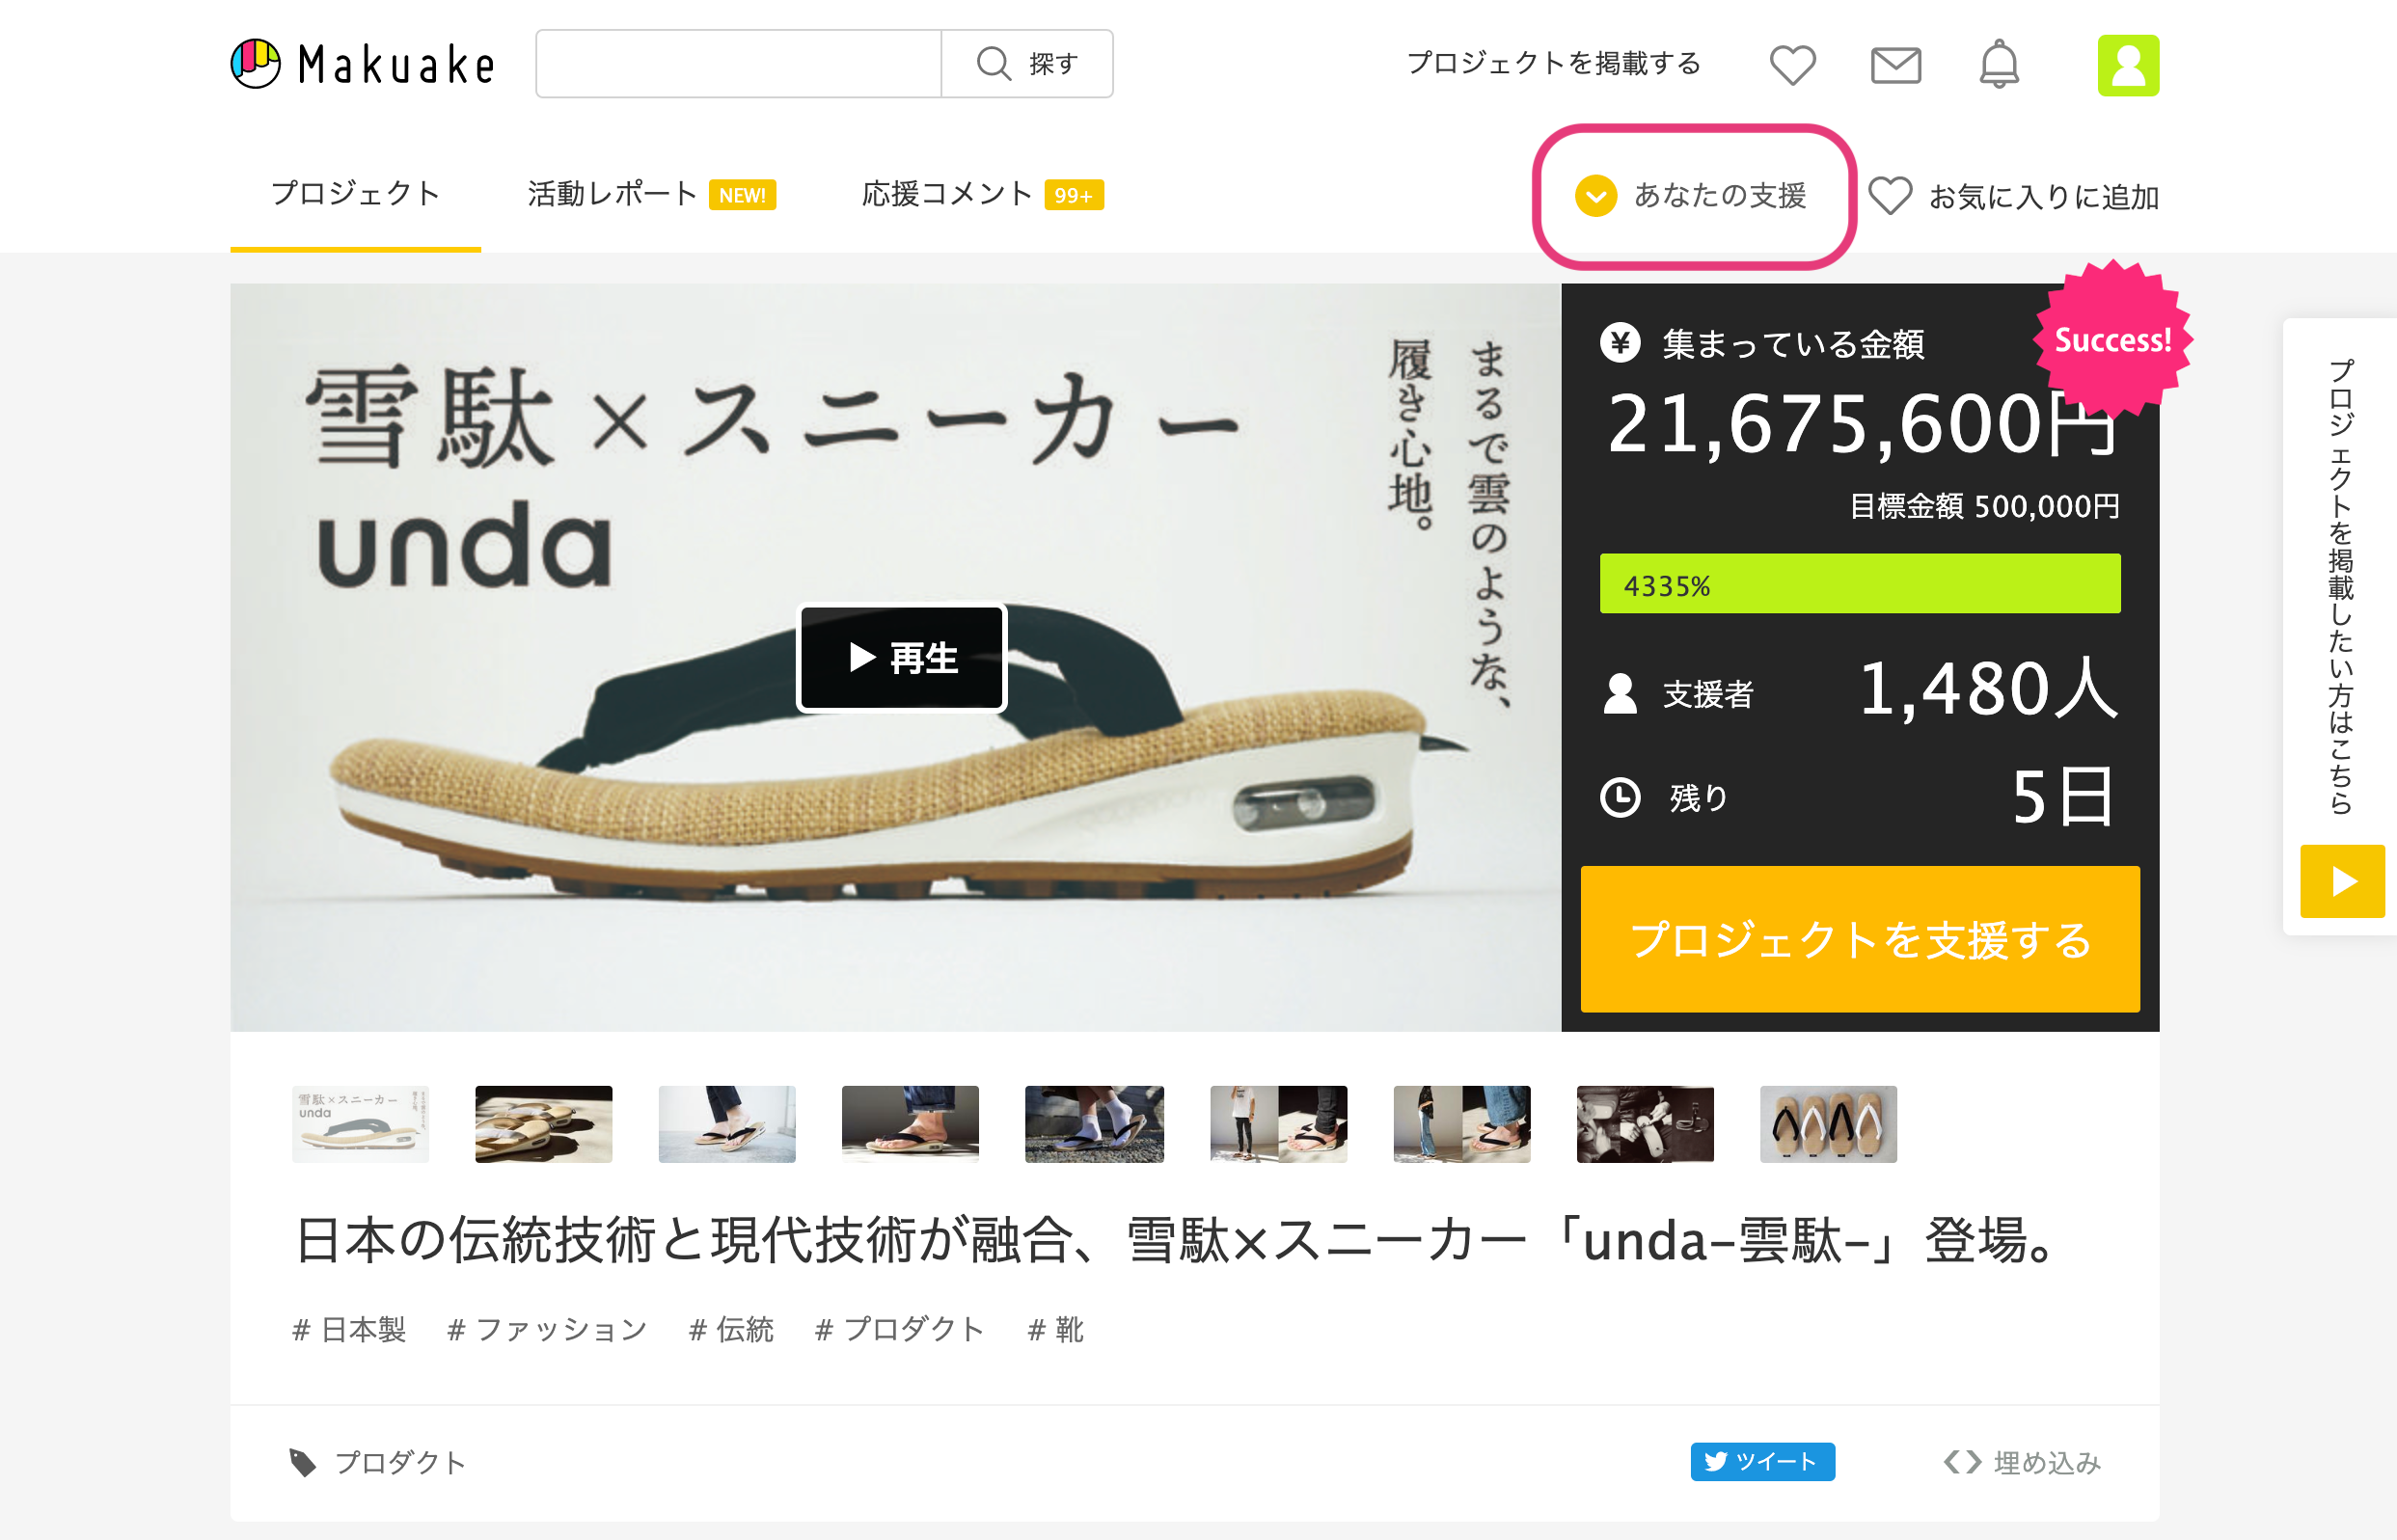Switch to 活動レポート tab
The height and width of the screenshot is (1540, 2397).
pyautogui.click(x=612, y=194)
